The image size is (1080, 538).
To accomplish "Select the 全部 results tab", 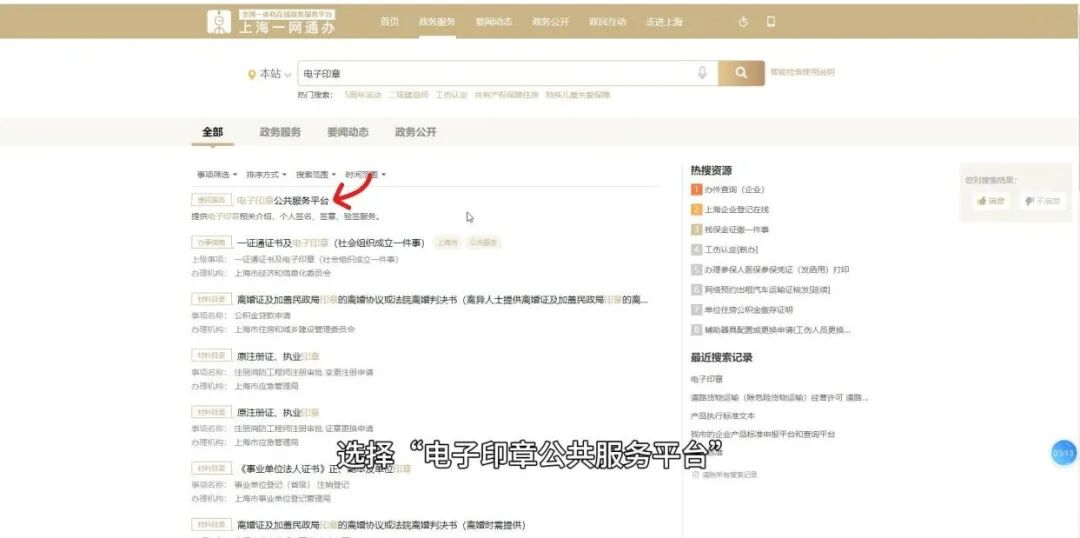I will click(x=212, y=132).
